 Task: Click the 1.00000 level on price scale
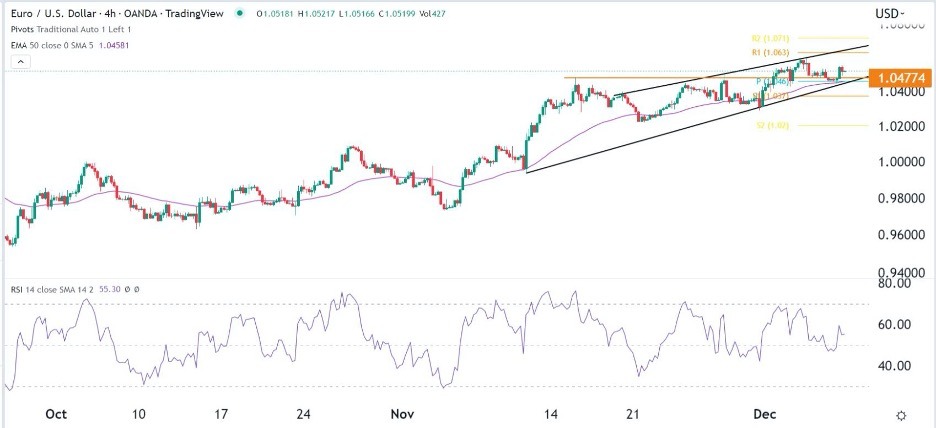click(893, 162)
